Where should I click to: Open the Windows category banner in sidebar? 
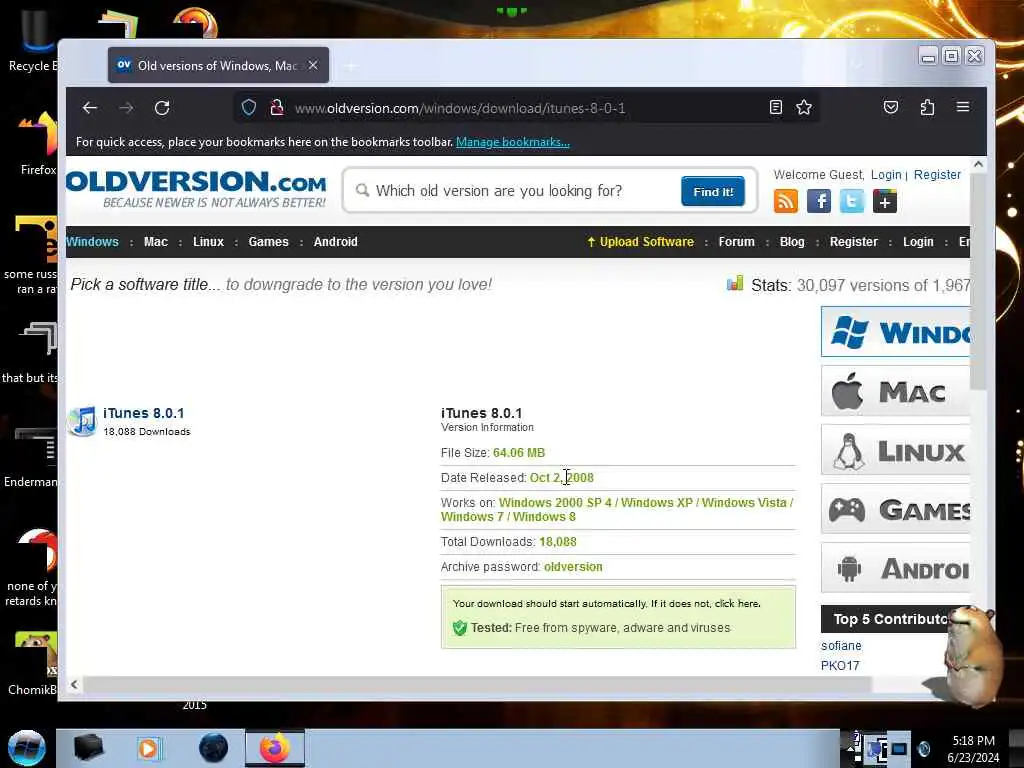(895, 332)
